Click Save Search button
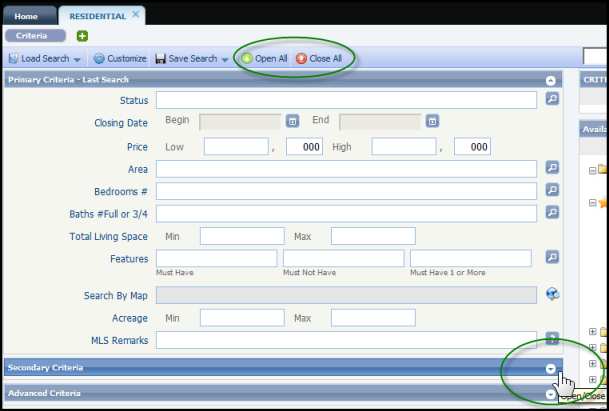Screen dimensions: 609x411 click(x=187, y=59)
